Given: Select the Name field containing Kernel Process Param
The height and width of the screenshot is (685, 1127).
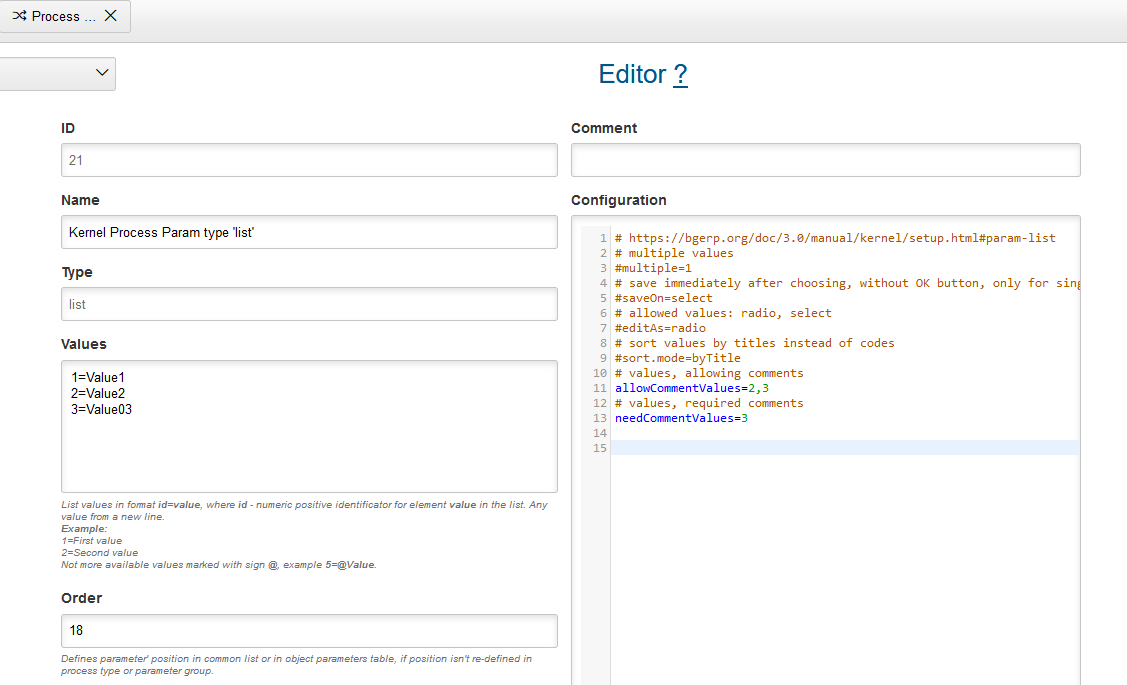Looking at the screenshot, I should coord(309,231).
